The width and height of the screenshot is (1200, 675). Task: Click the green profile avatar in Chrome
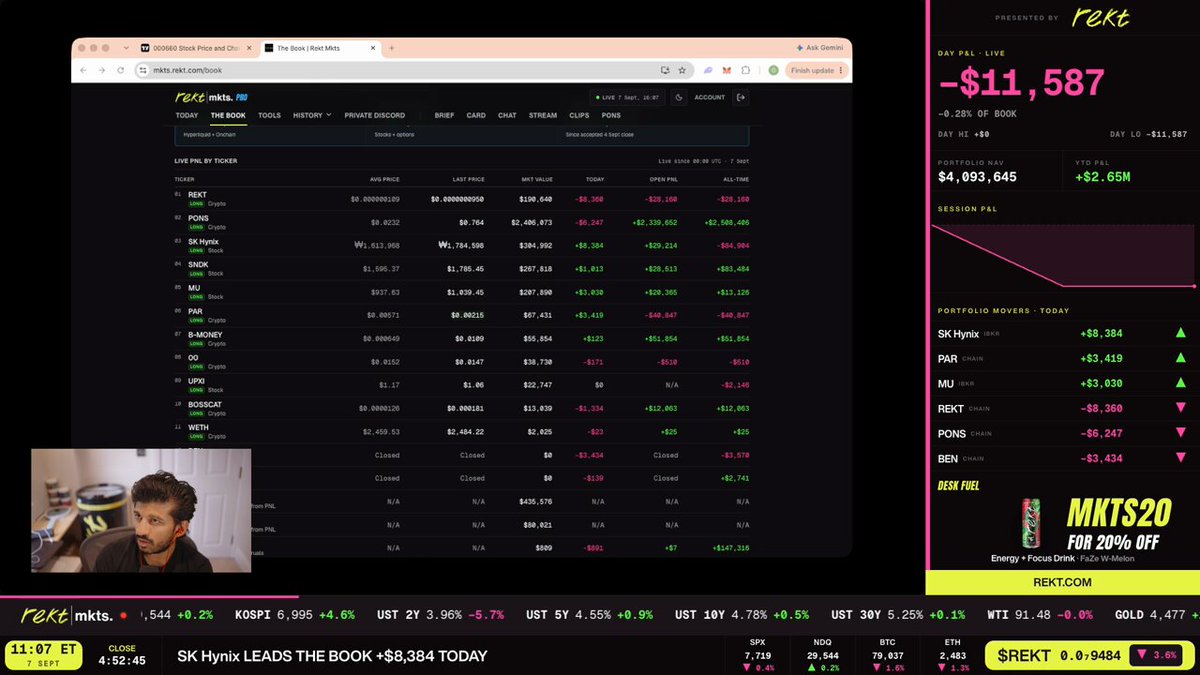coord(774,70)
